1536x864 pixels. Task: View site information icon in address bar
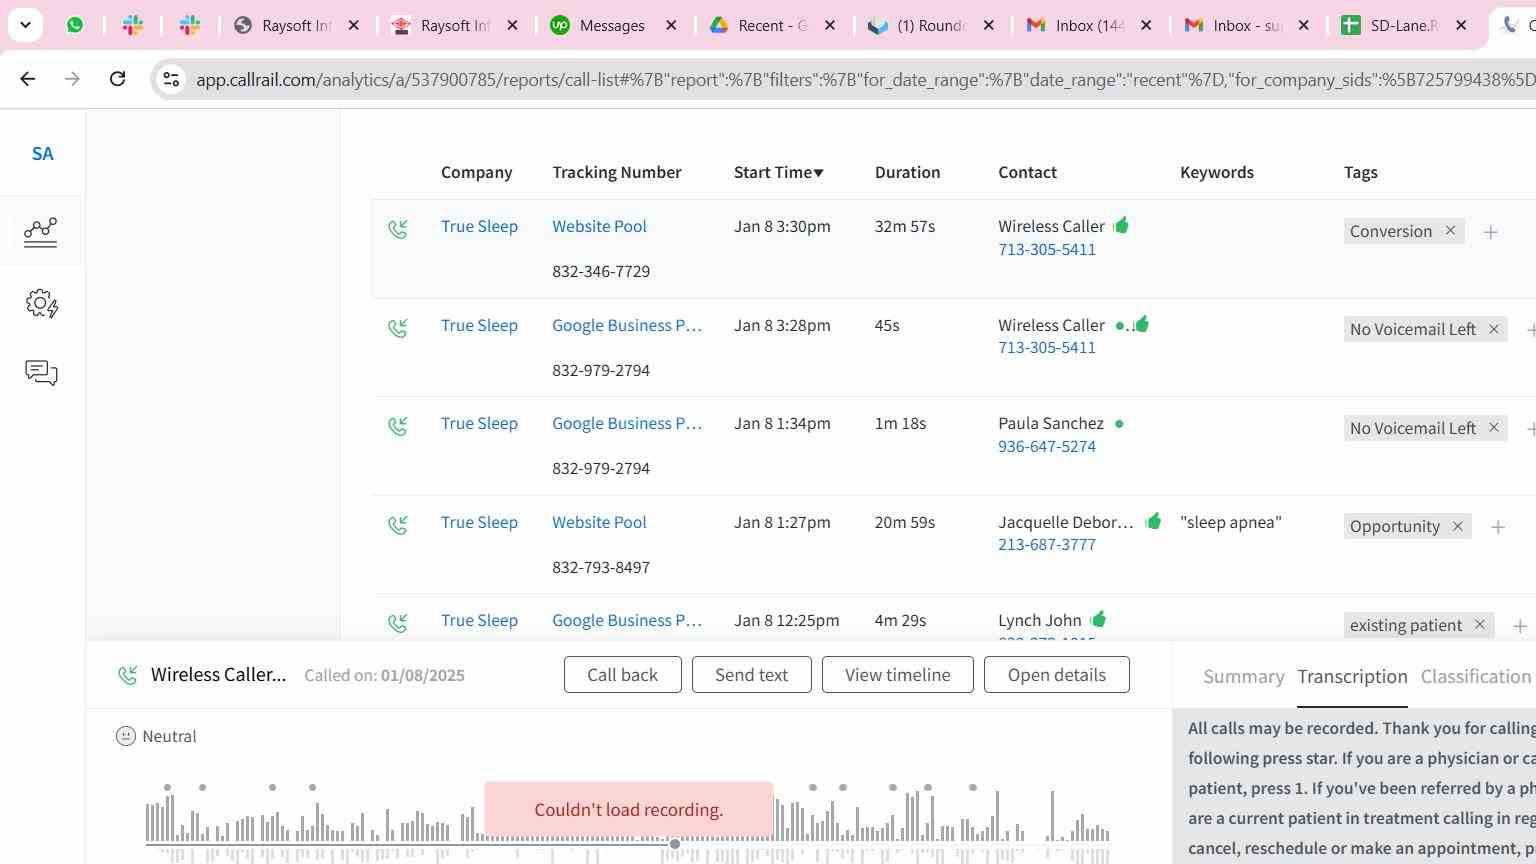click(171, 79)
